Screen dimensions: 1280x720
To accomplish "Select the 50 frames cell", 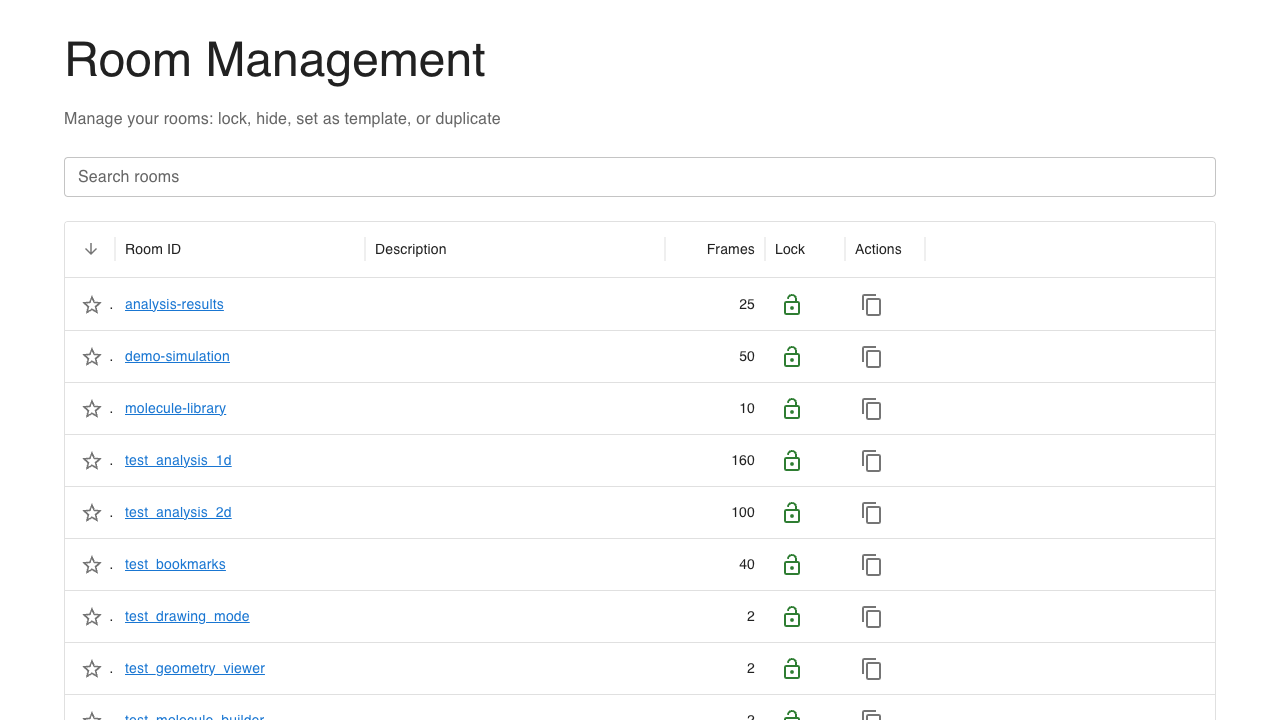I will 715,356.
